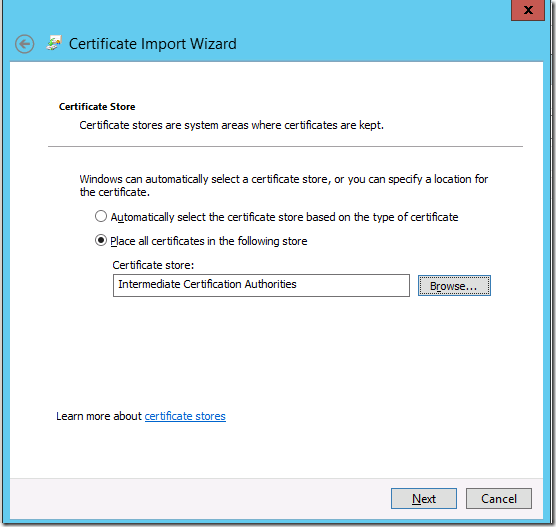Click the bold Certificate Store heading
Image resolution: width=556 pixels, height=527 pixels.
[97, 107]
